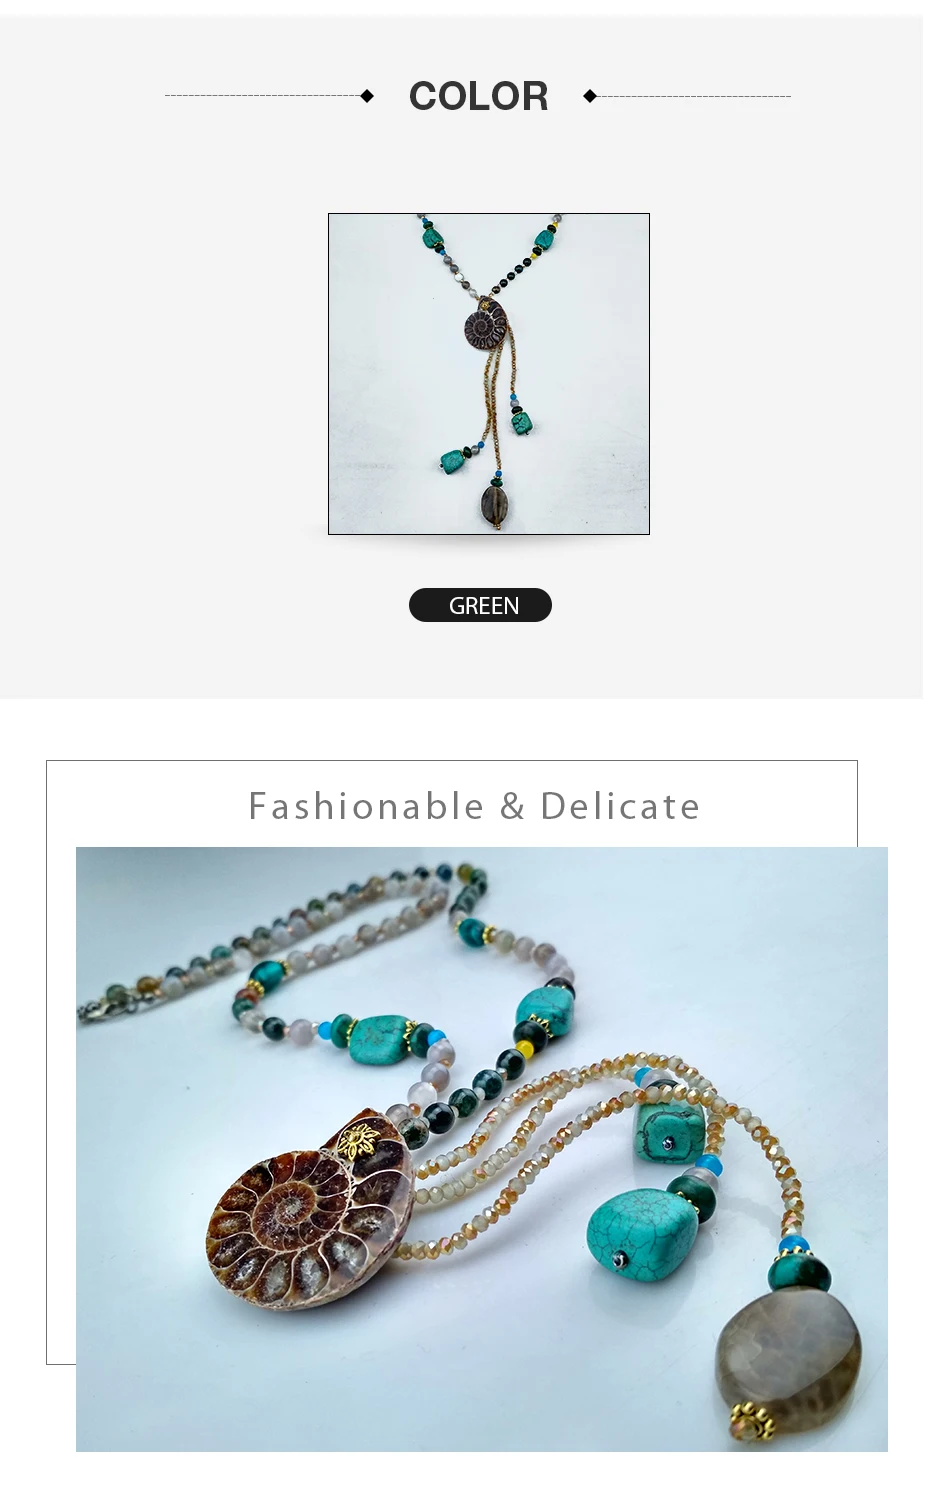This screenshot has width=930, height=1501.
Task: Click the left diamond ornament beside COLOR
Action: click(x=367, y=96)
